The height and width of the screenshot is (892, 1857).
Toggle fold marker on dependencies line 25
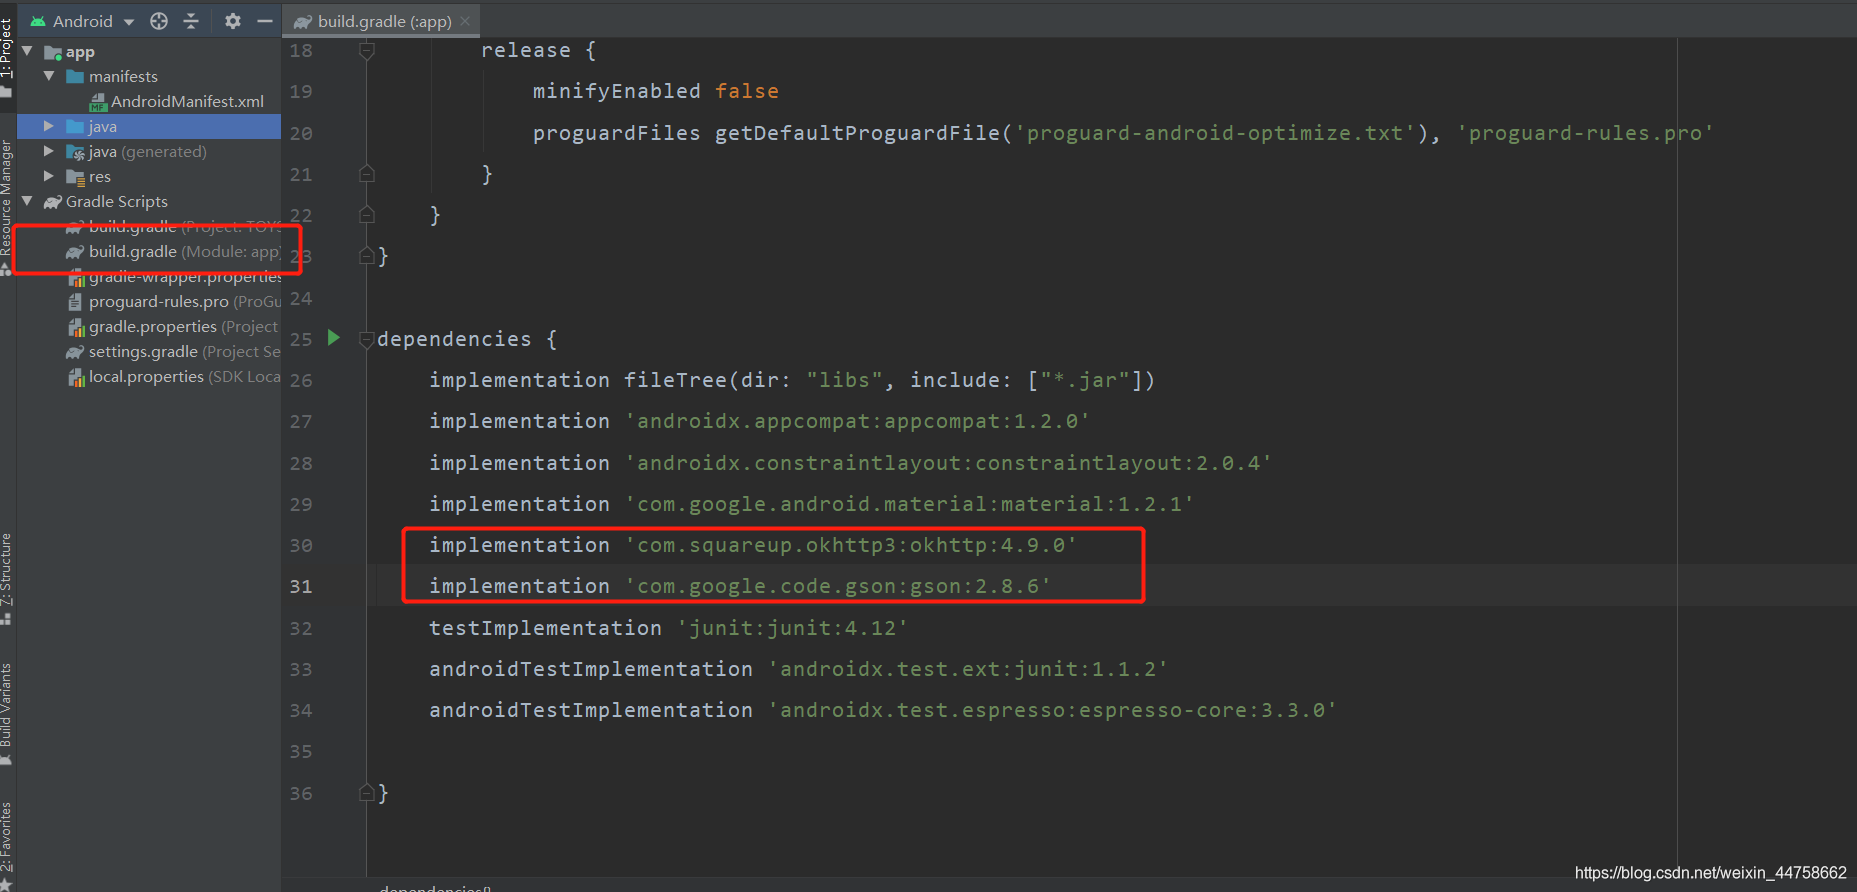(x=367, y=339)
